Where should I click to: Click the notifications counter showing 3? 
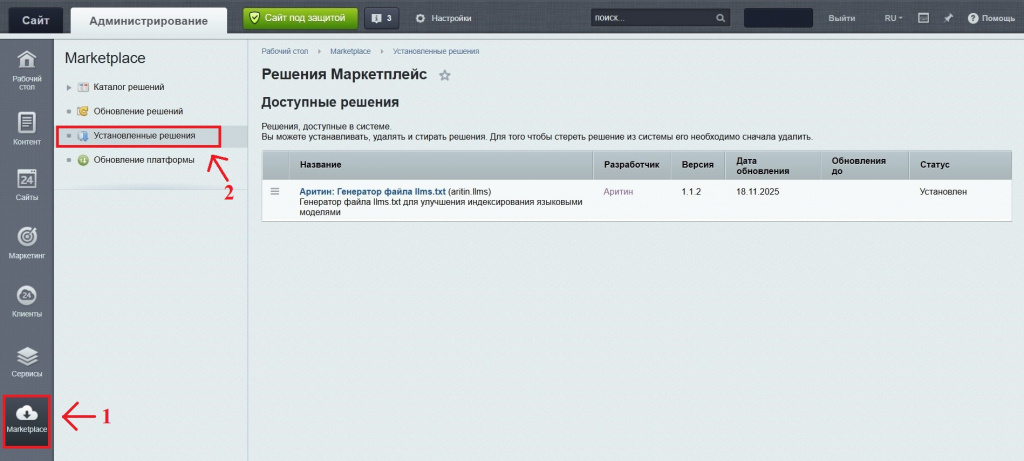click(380, 18)
